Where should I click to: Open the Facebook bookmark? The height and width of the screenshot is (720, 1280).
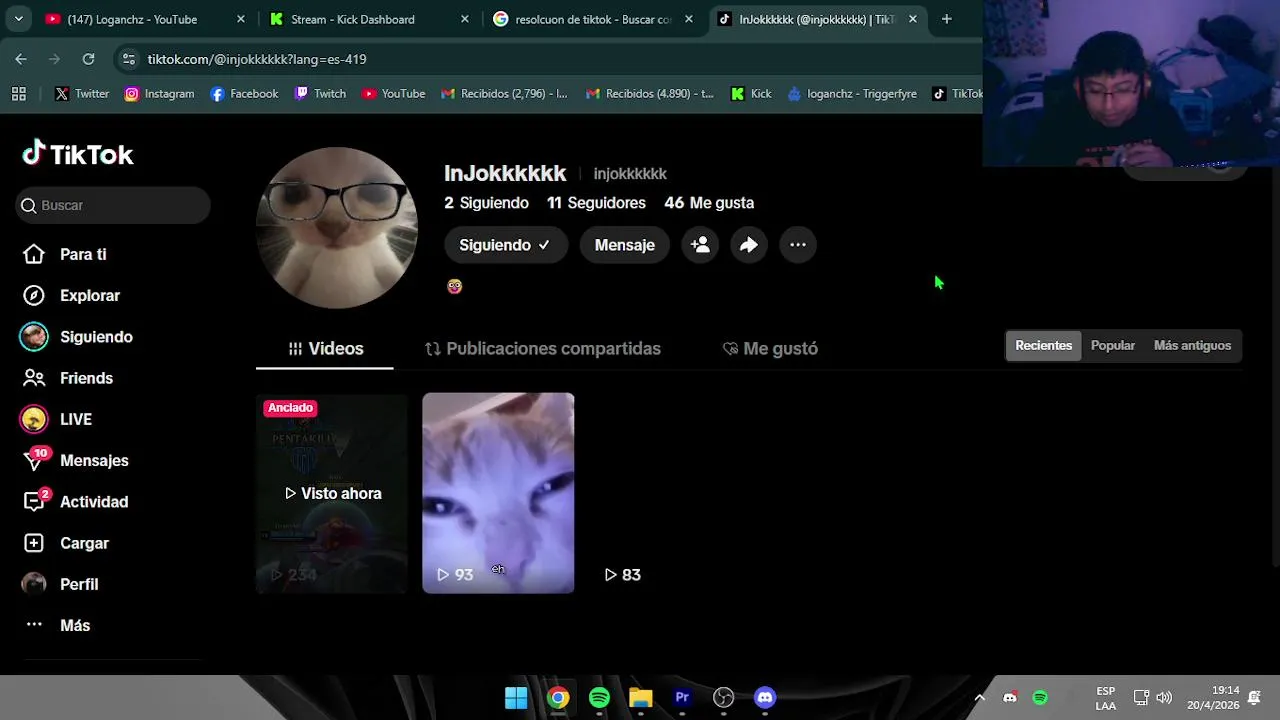244,93
